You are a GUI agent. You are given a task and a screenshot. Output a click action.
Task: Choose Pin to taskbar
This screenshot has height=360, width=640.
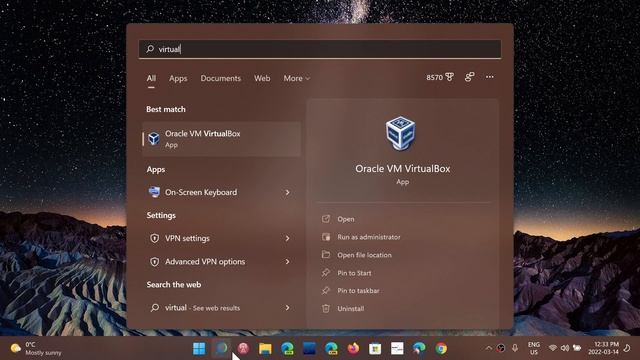(358, 291)
